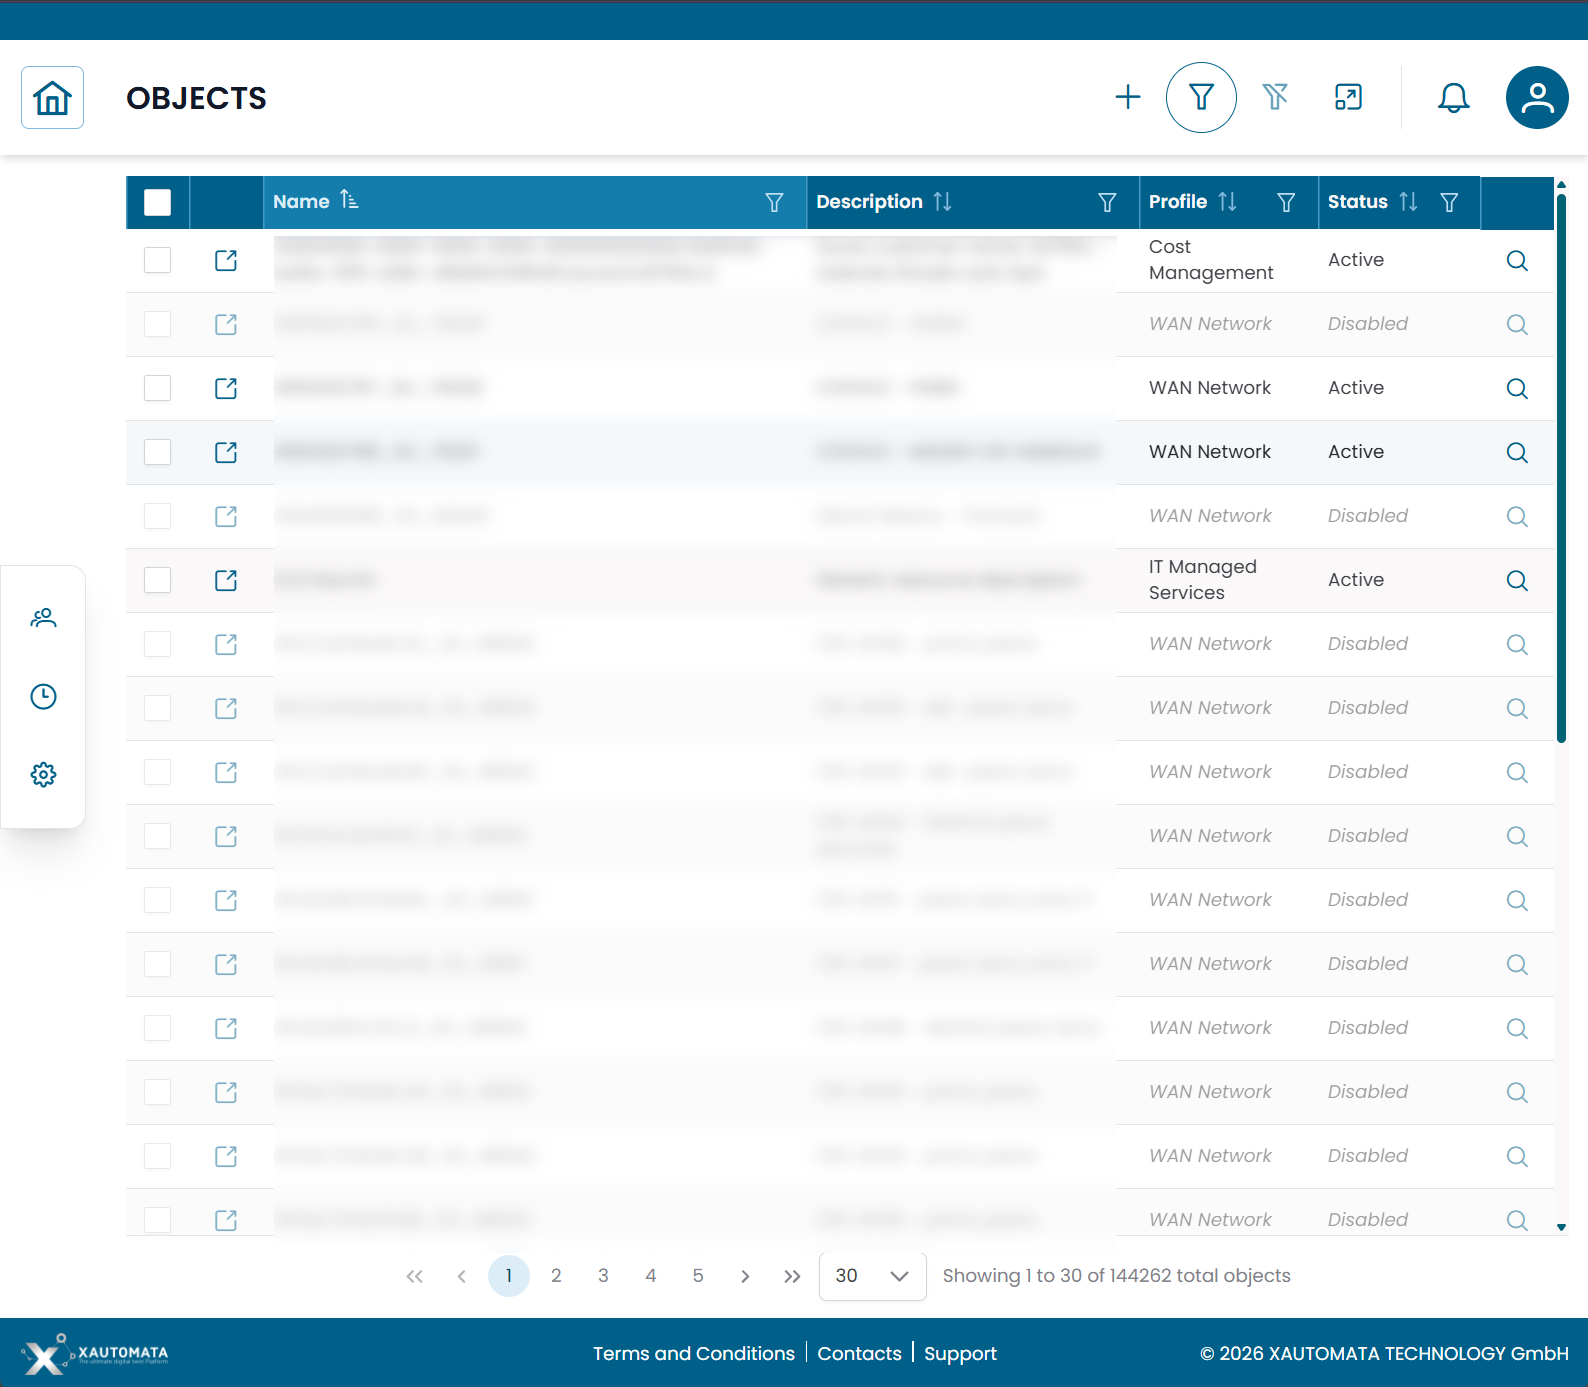Go to page 2

556,1276
